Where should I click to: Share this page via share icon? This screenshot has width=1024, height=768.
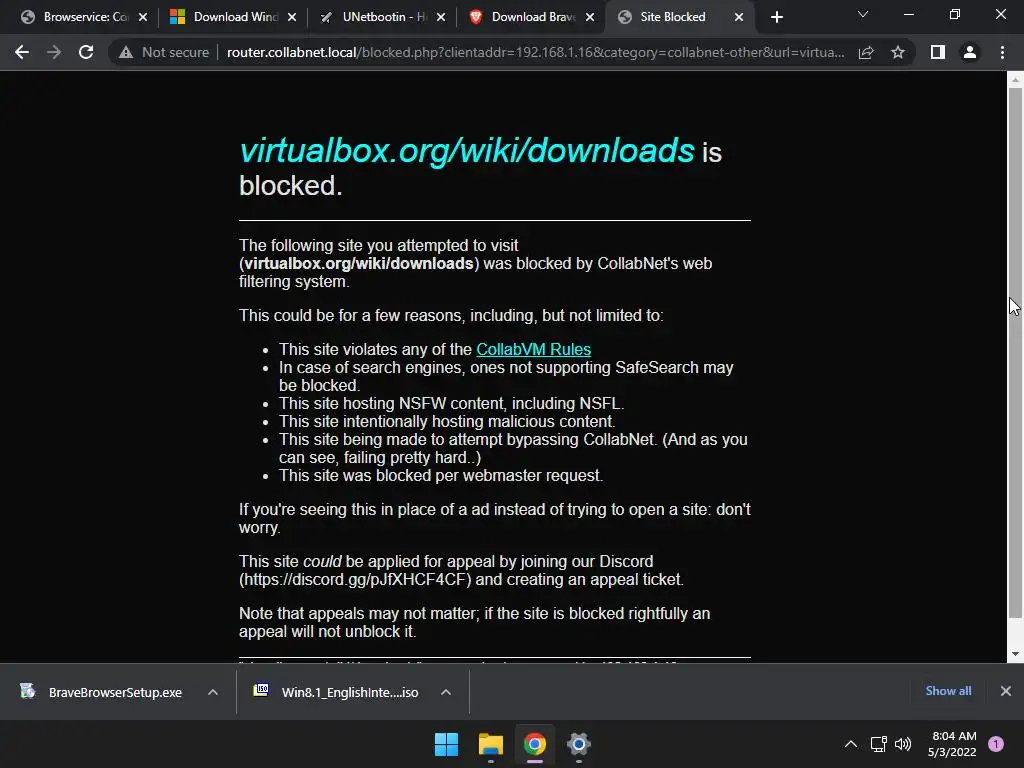(866, 52)
